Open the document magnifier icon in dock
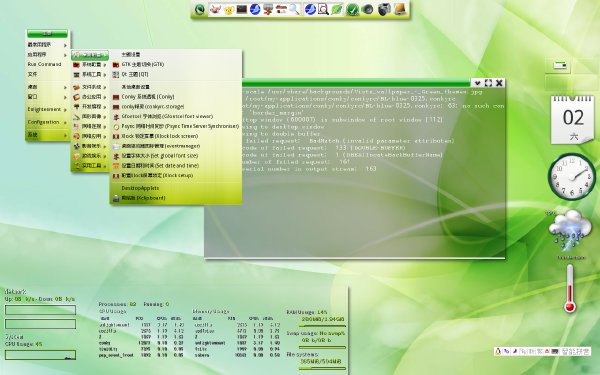The width and height of the screenshot is (600, 375). click(323, 10)
